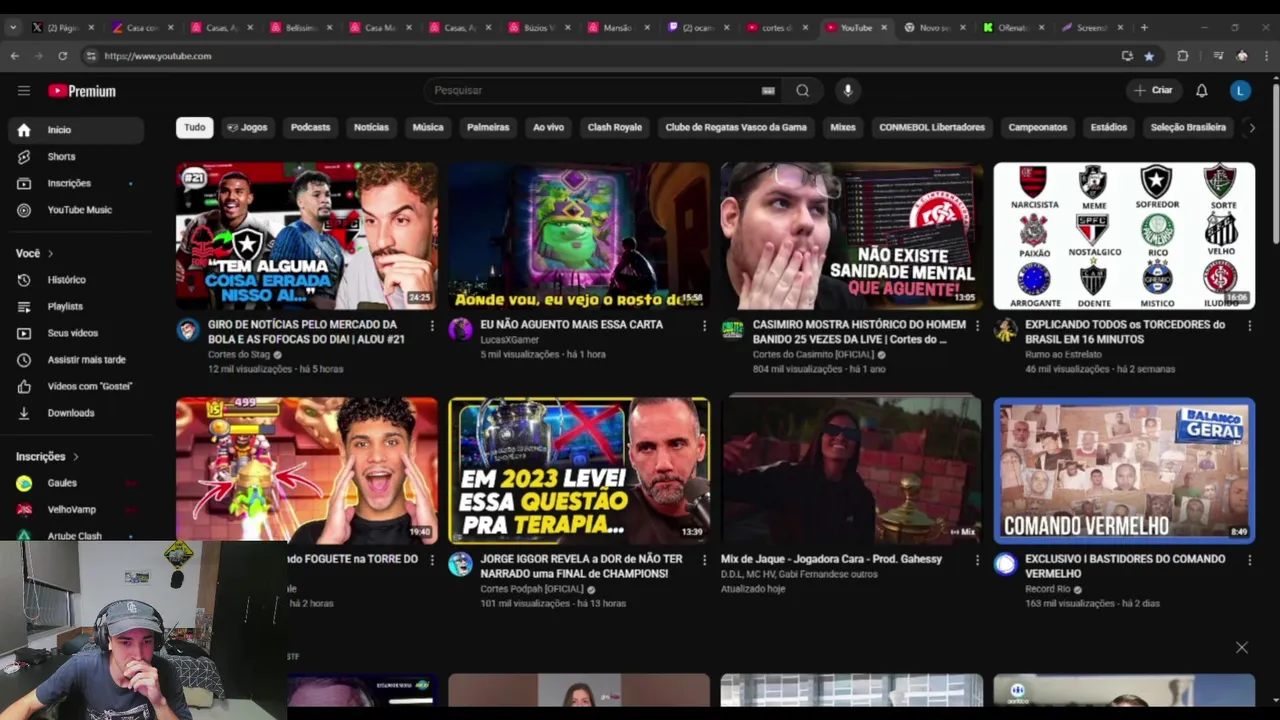
Task: Open the on-screen keyboard icon in search
Action: point(768,91)
